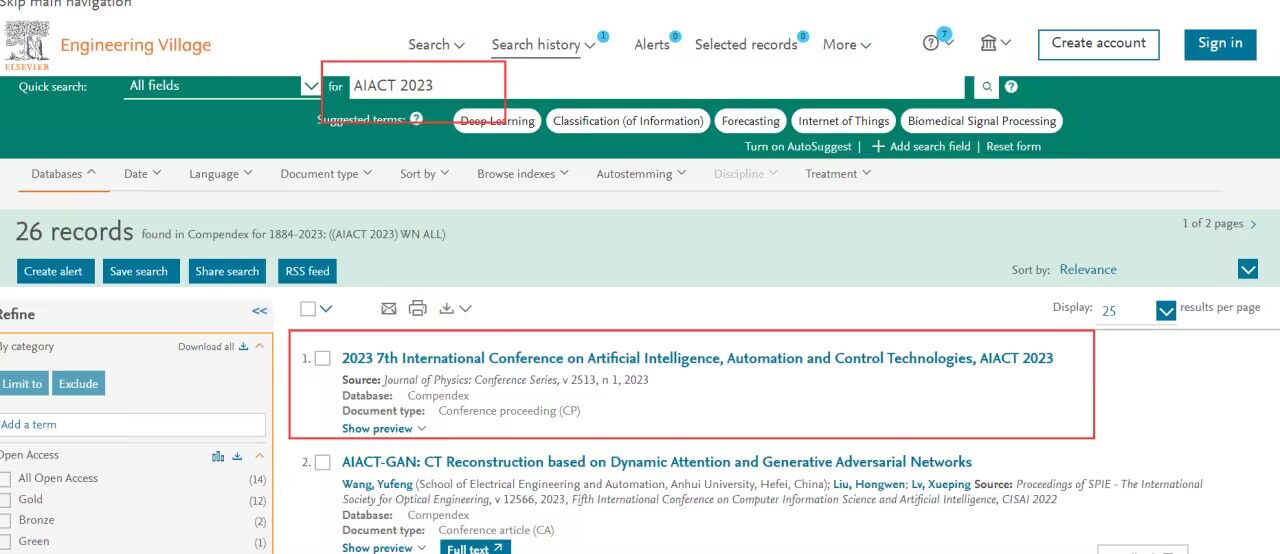This screenshot has width=1280, height=554.
Task: Click RSS feed button
Action: pos(307,271)
